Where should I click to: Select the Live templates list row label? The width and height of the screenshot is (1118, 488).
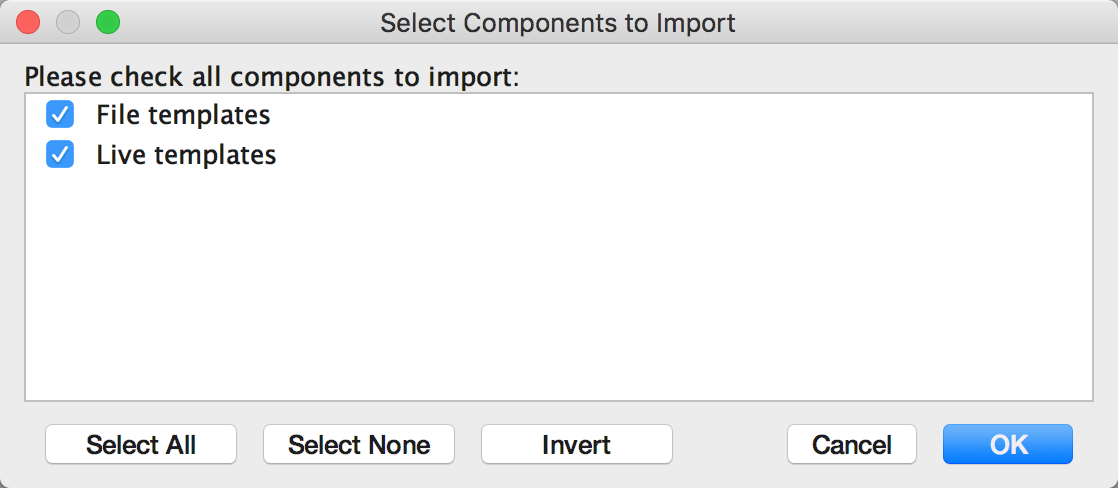coord(186,155)
